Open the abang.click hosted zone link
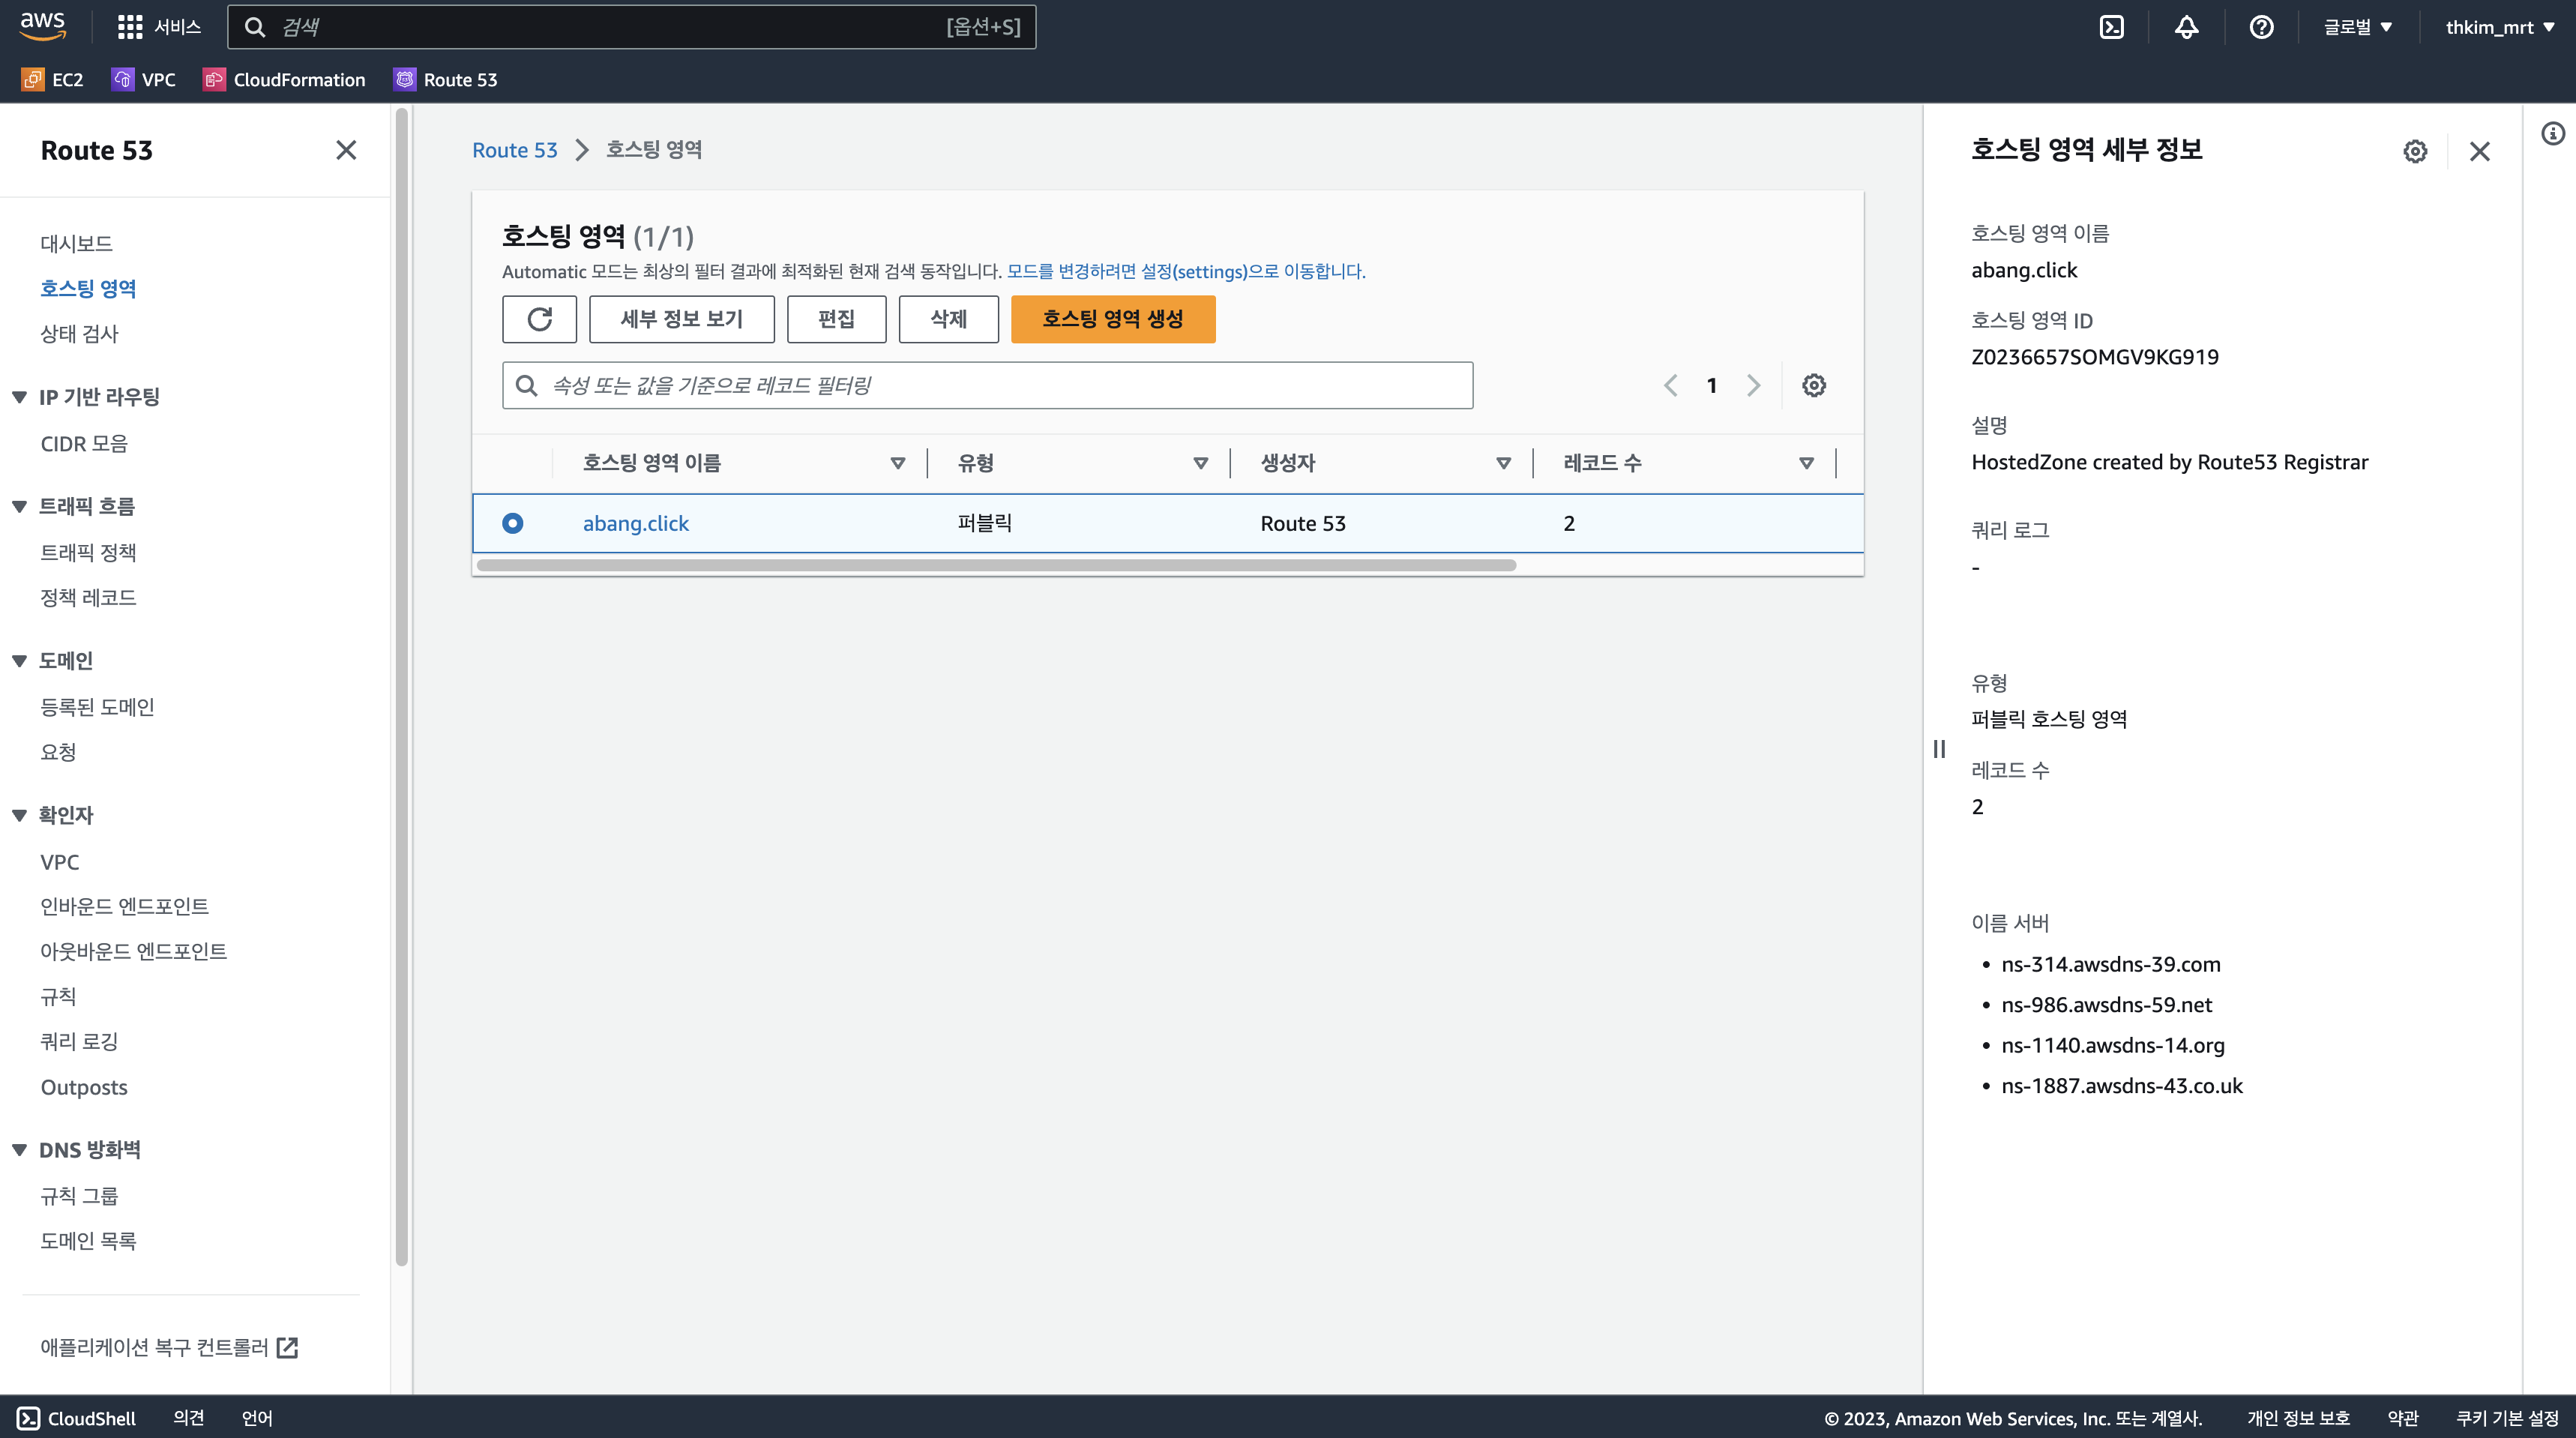This screenshot has width=2576, height=1438. [635, 523]
